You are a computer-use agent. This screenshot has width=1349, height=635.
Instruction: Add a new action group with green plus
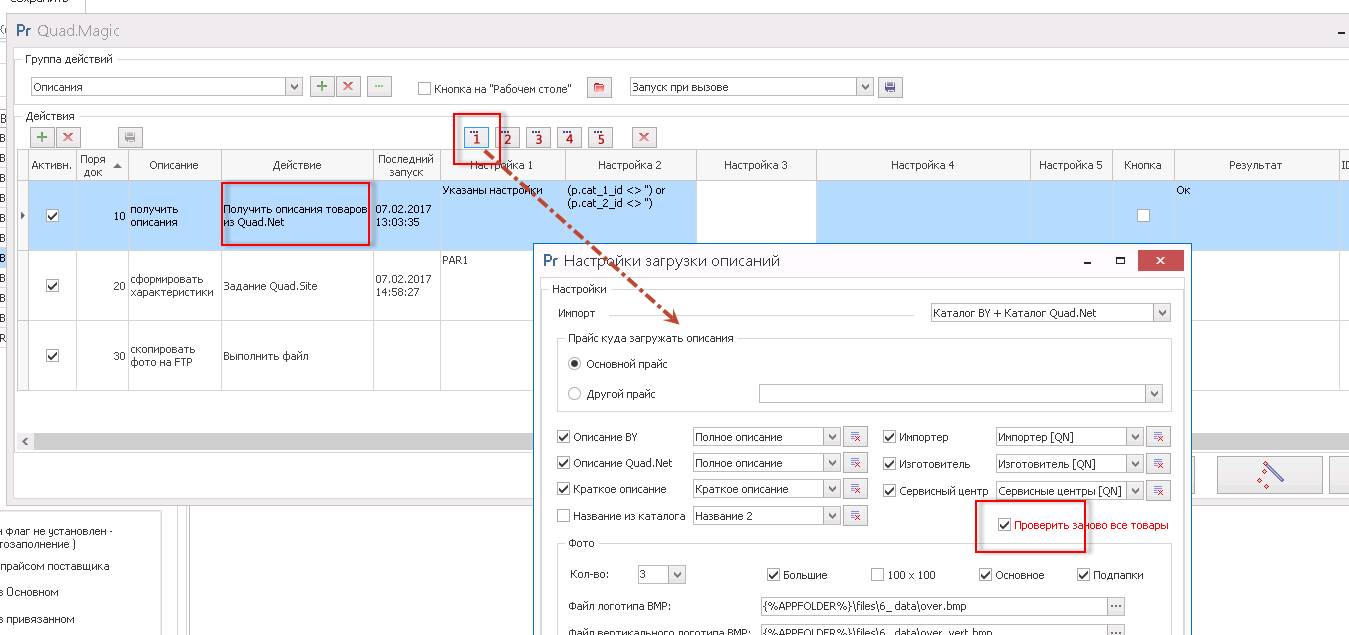click(x=322, y=87)
